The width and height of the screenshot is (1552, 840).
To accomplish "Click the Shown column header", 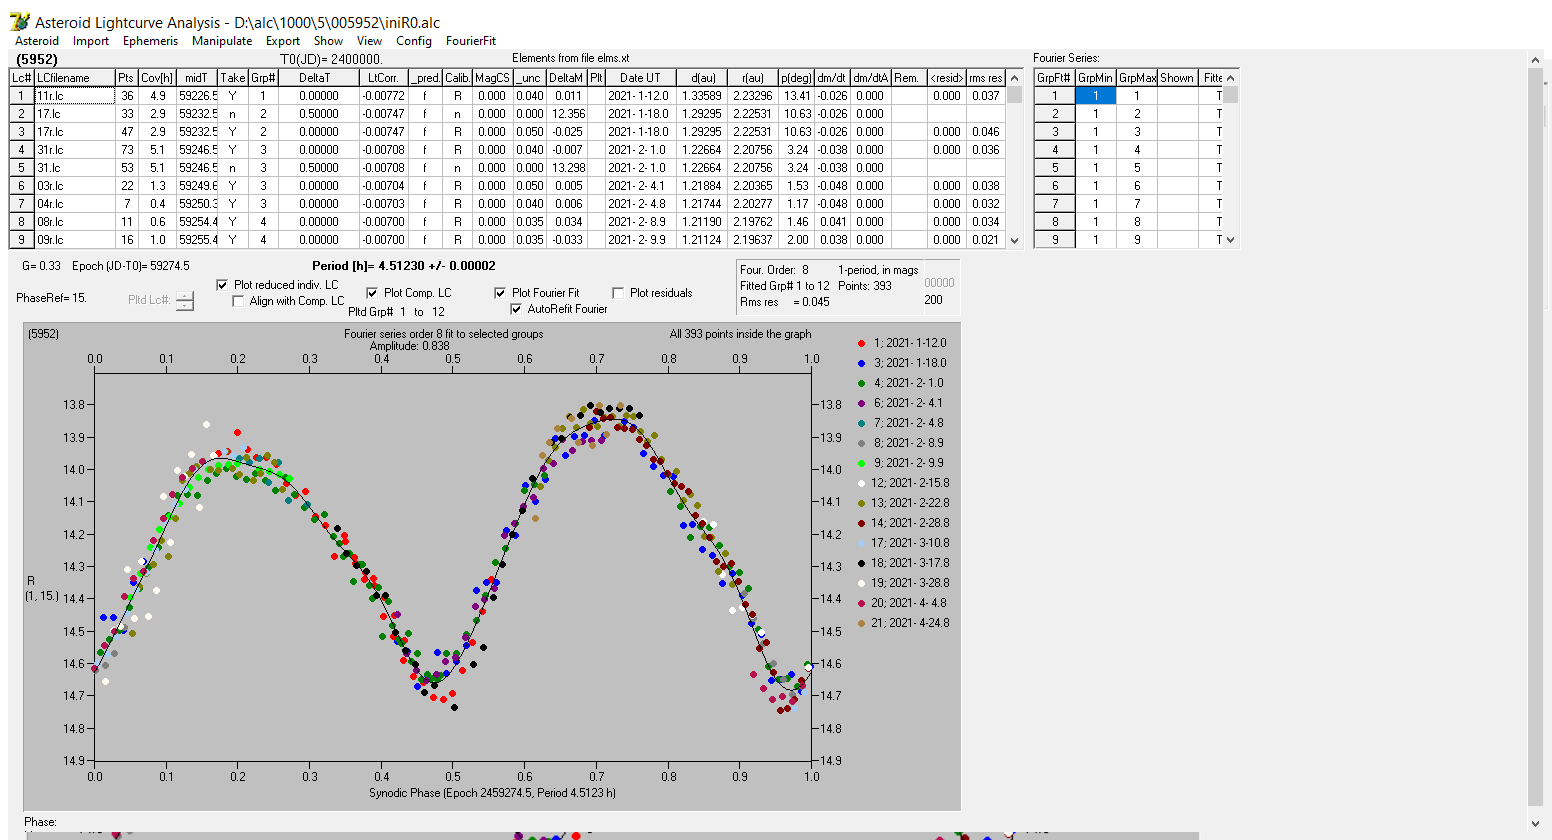I will point(1177,78).
